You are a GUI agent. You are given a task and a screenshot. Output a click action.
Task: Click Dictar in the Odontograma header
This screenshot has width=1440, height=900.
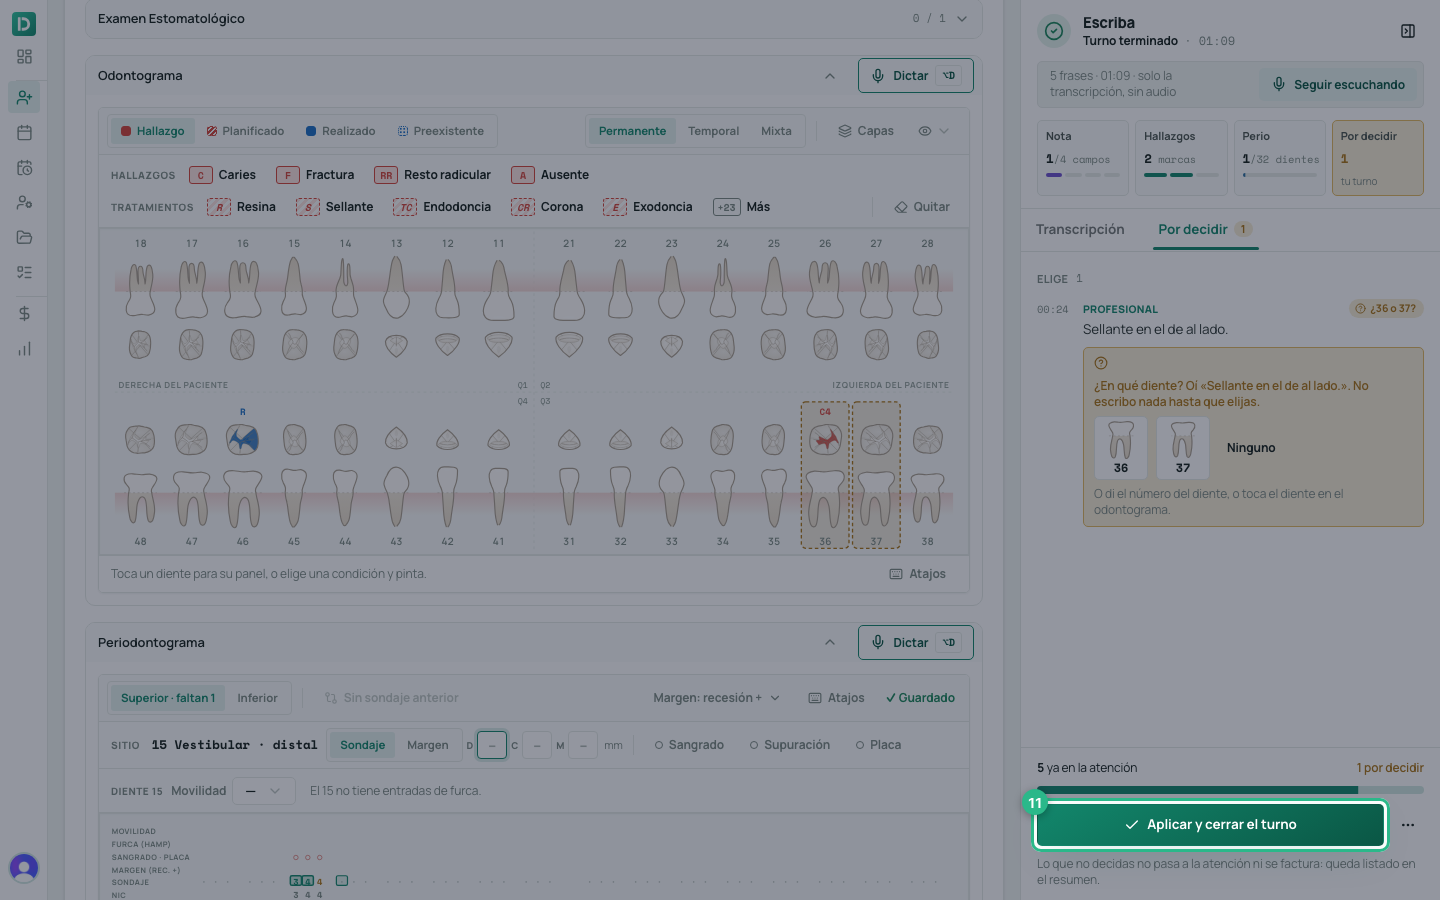pyautogui.click(x=915, y=76)
